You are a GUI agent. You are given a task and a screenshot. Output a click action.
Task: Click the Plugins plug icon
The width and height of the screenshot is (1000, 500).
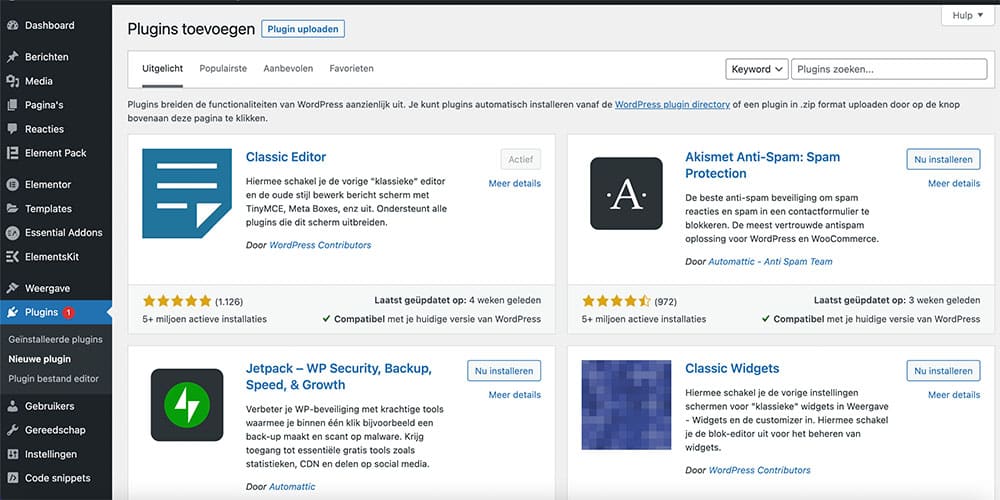pyautogui.click(x=13, y=312)
